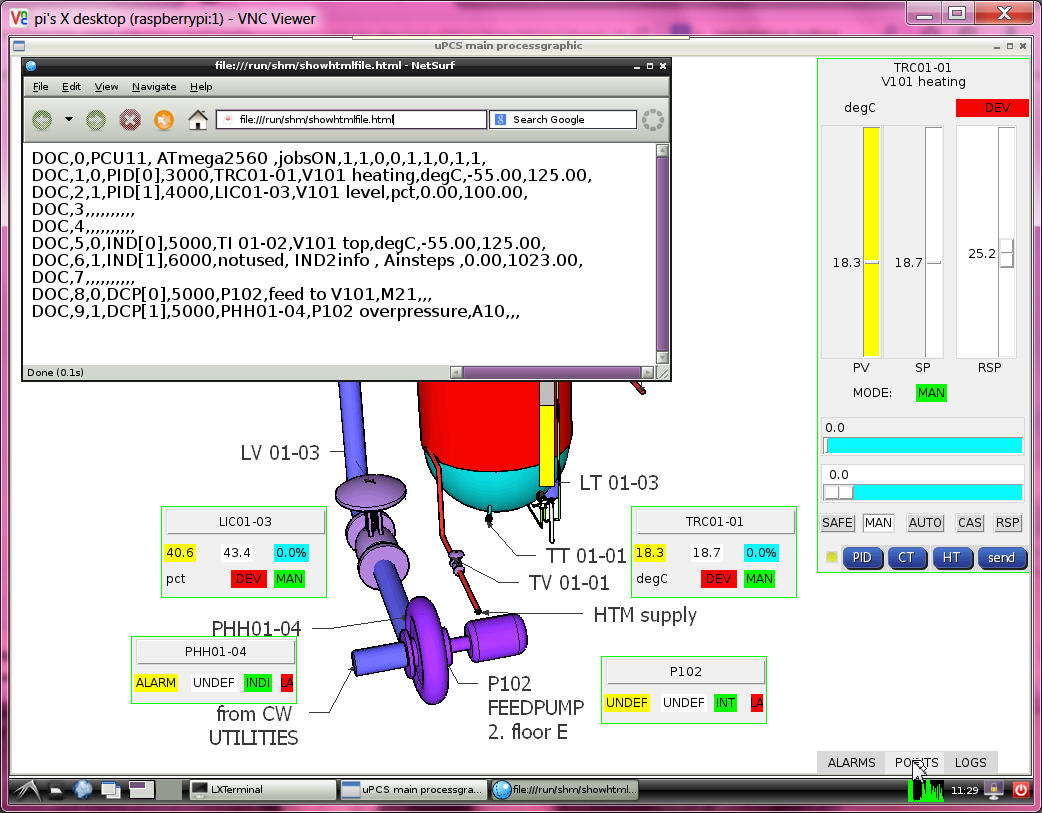The height and width of the screenshot is (813, 1042).
Task: Expand the LIC01-03 faceplate header
Action: [245, 522]
